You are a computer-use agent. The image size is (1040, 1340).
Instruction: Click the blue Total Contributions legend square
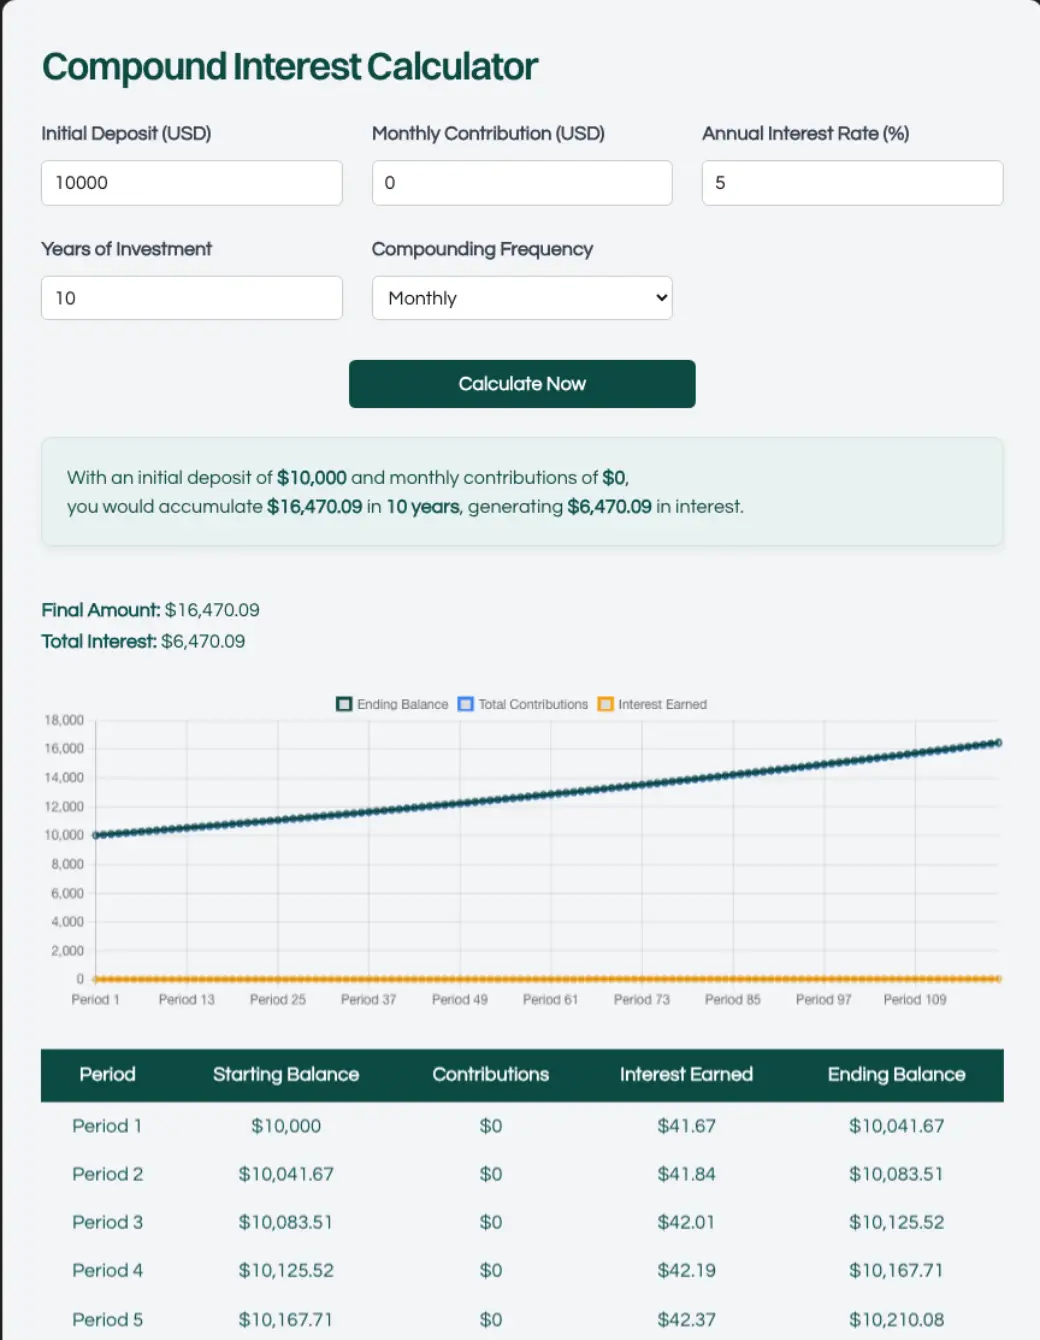(464, 704)
